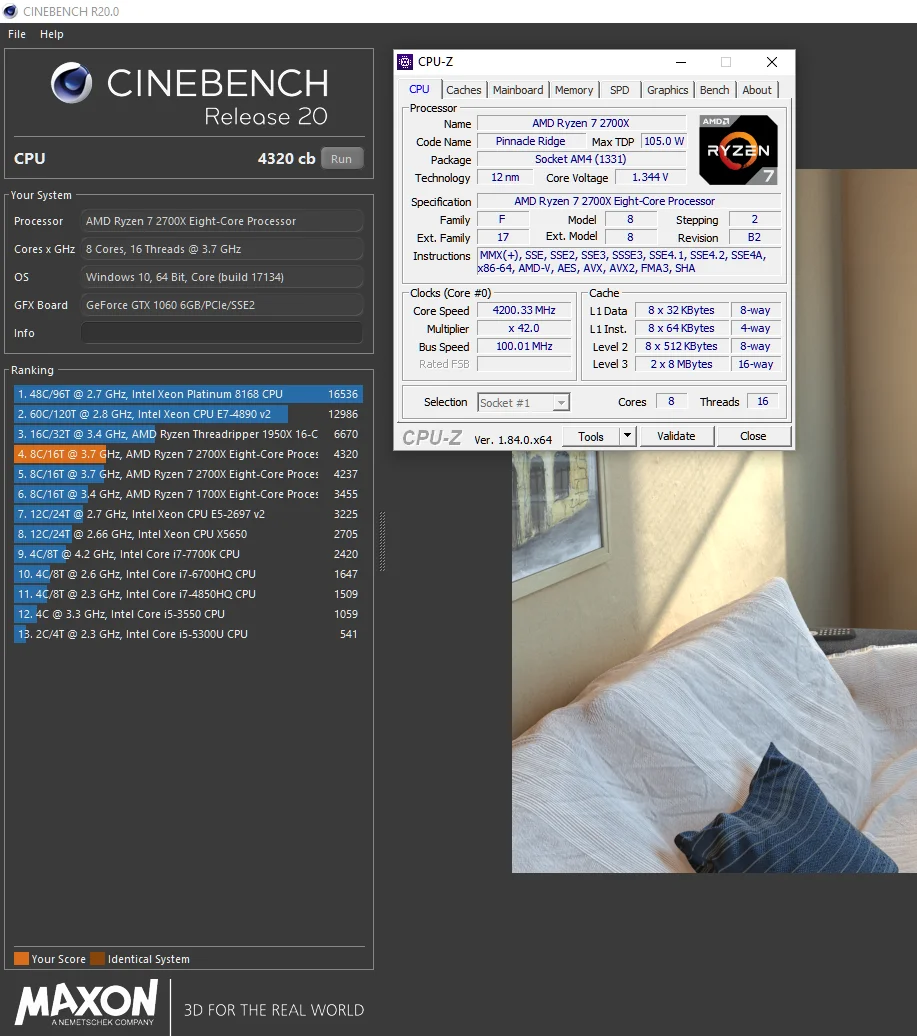Click the Processor field in Your System
917x1036 pixels.
click(x=222, y=221)
